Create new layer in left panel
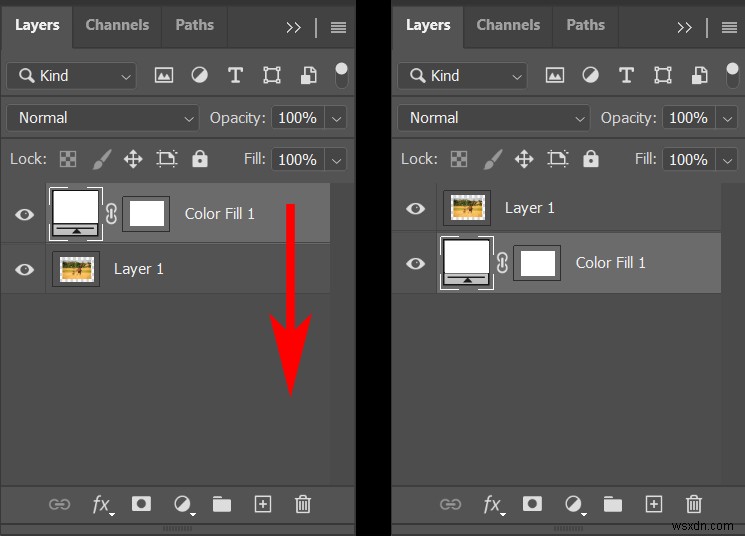The height and width of the screenshot is (536, 745). point(263,504)
